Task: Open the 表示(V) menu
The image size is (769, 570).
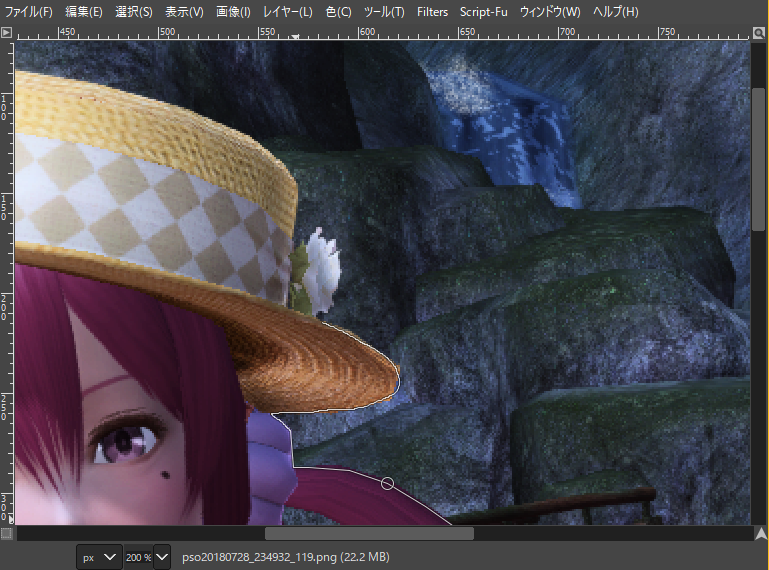Action: [184, 12]
